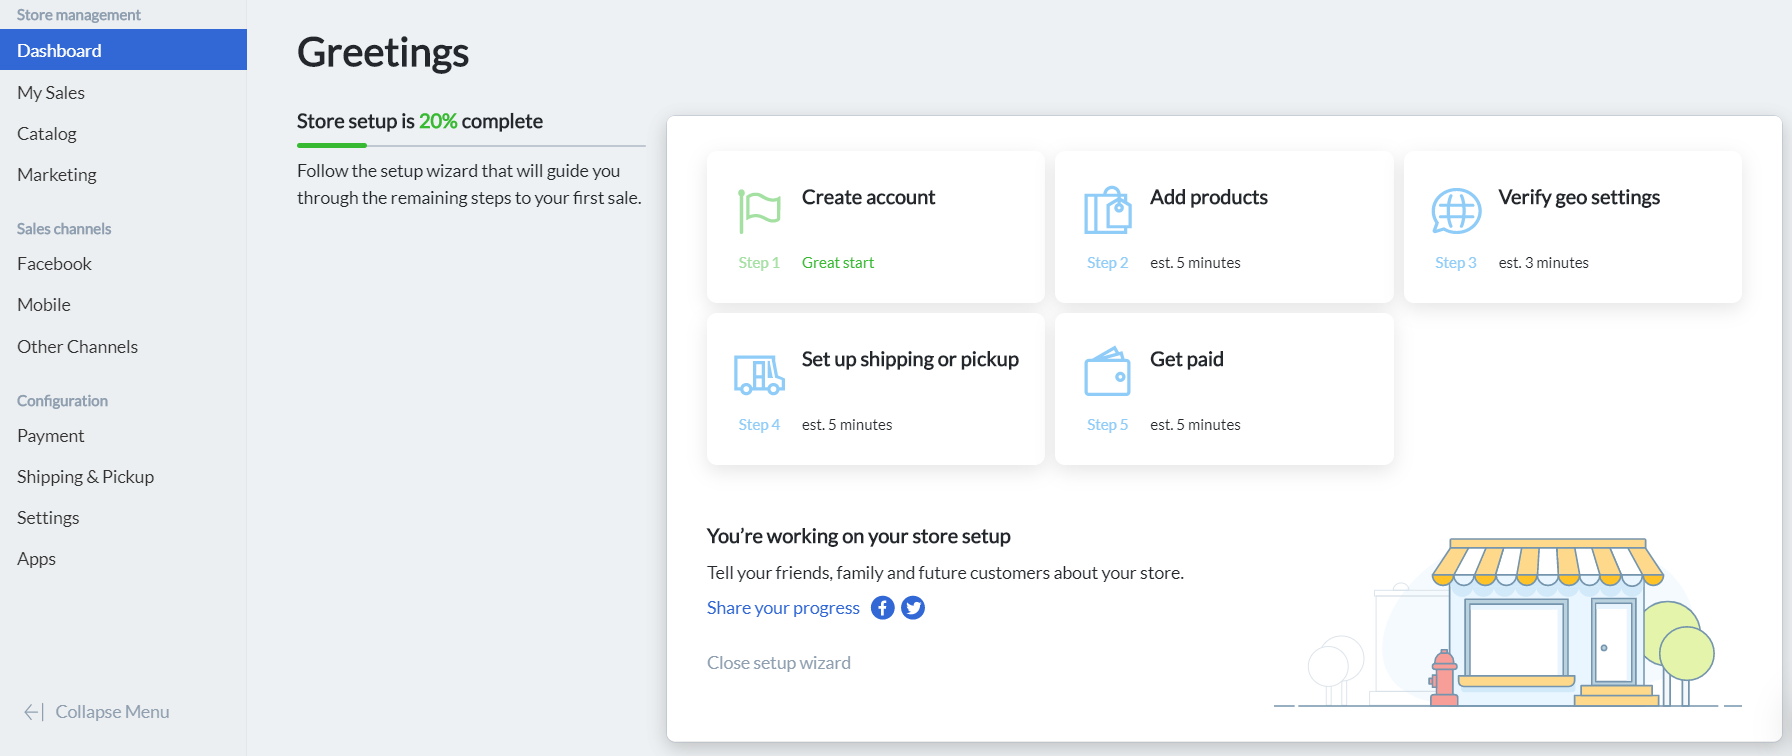
Task: Click the Share your progress link
Action: (783, 608)
